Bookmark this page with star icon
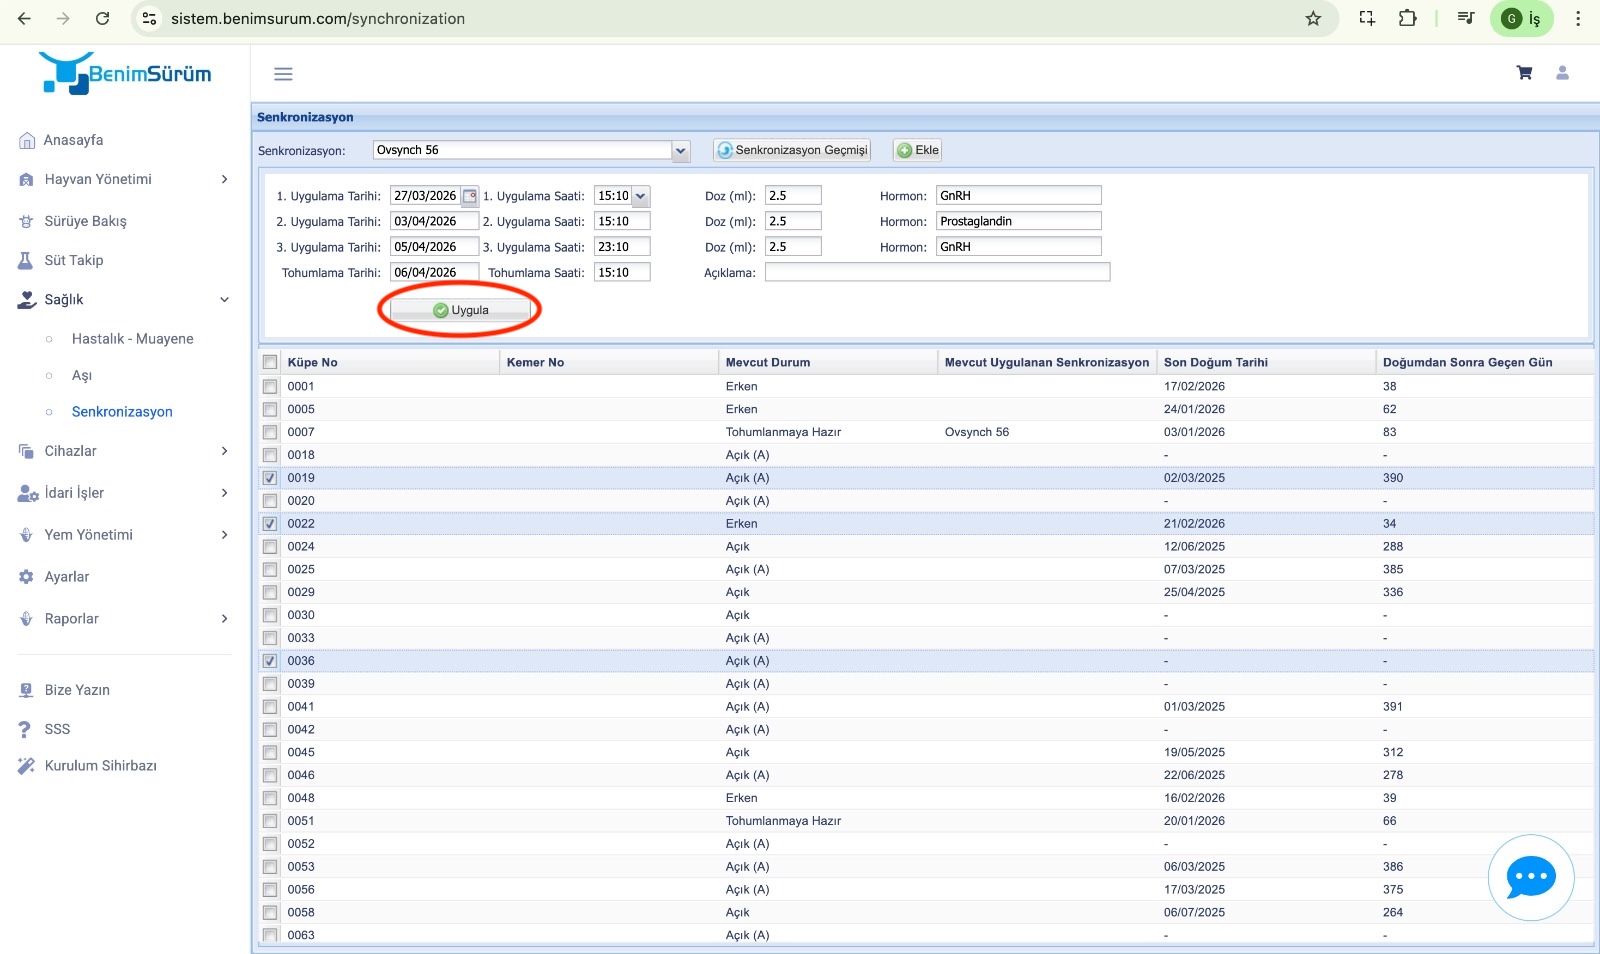Image resolution: width=1600 pixels, height=954 pixels. pos(1313,19)
